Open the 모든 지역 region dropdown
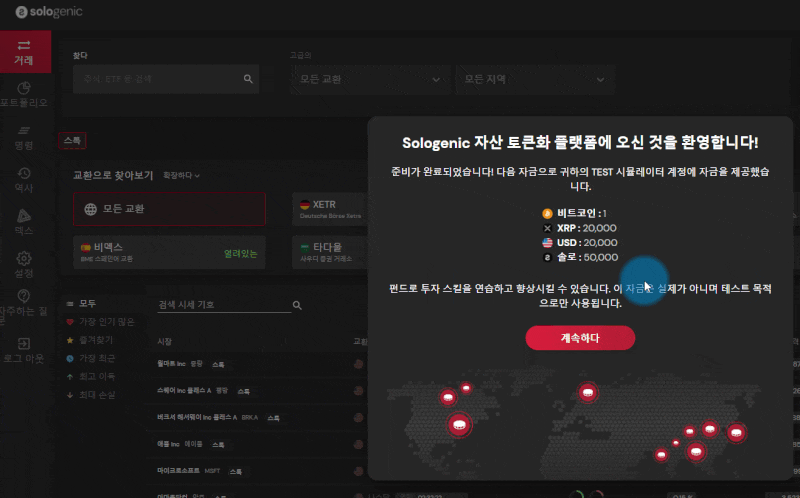800x498 pixels. point(535,80)
